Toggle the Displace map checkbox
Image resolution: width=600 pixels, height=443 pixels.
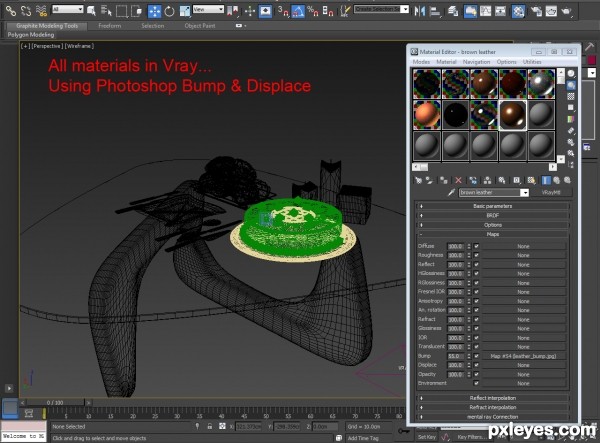(x=476, y=365)
